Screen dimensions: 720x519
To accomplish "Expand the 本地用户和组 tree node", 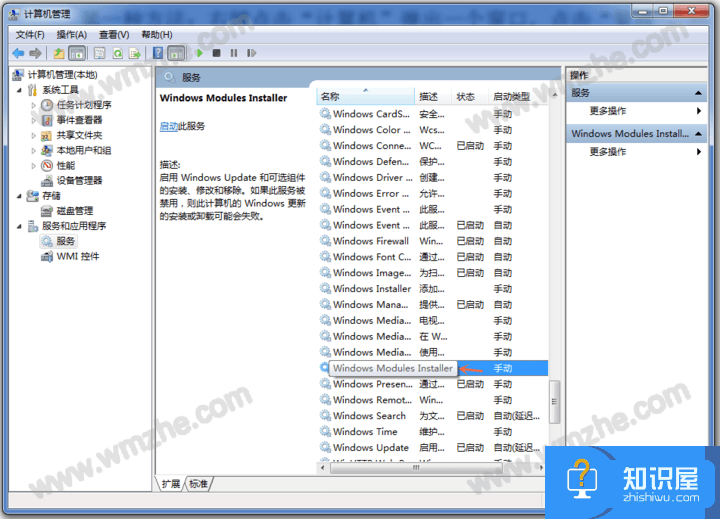I will (x=34, y=151).
